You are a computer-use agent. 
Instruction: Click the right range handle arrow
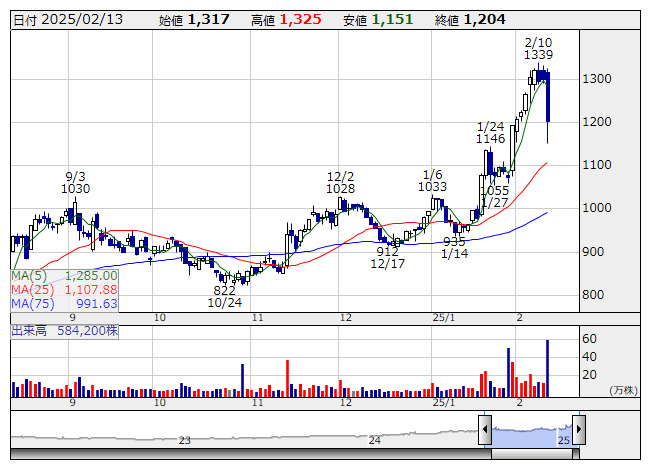(579, 429)
